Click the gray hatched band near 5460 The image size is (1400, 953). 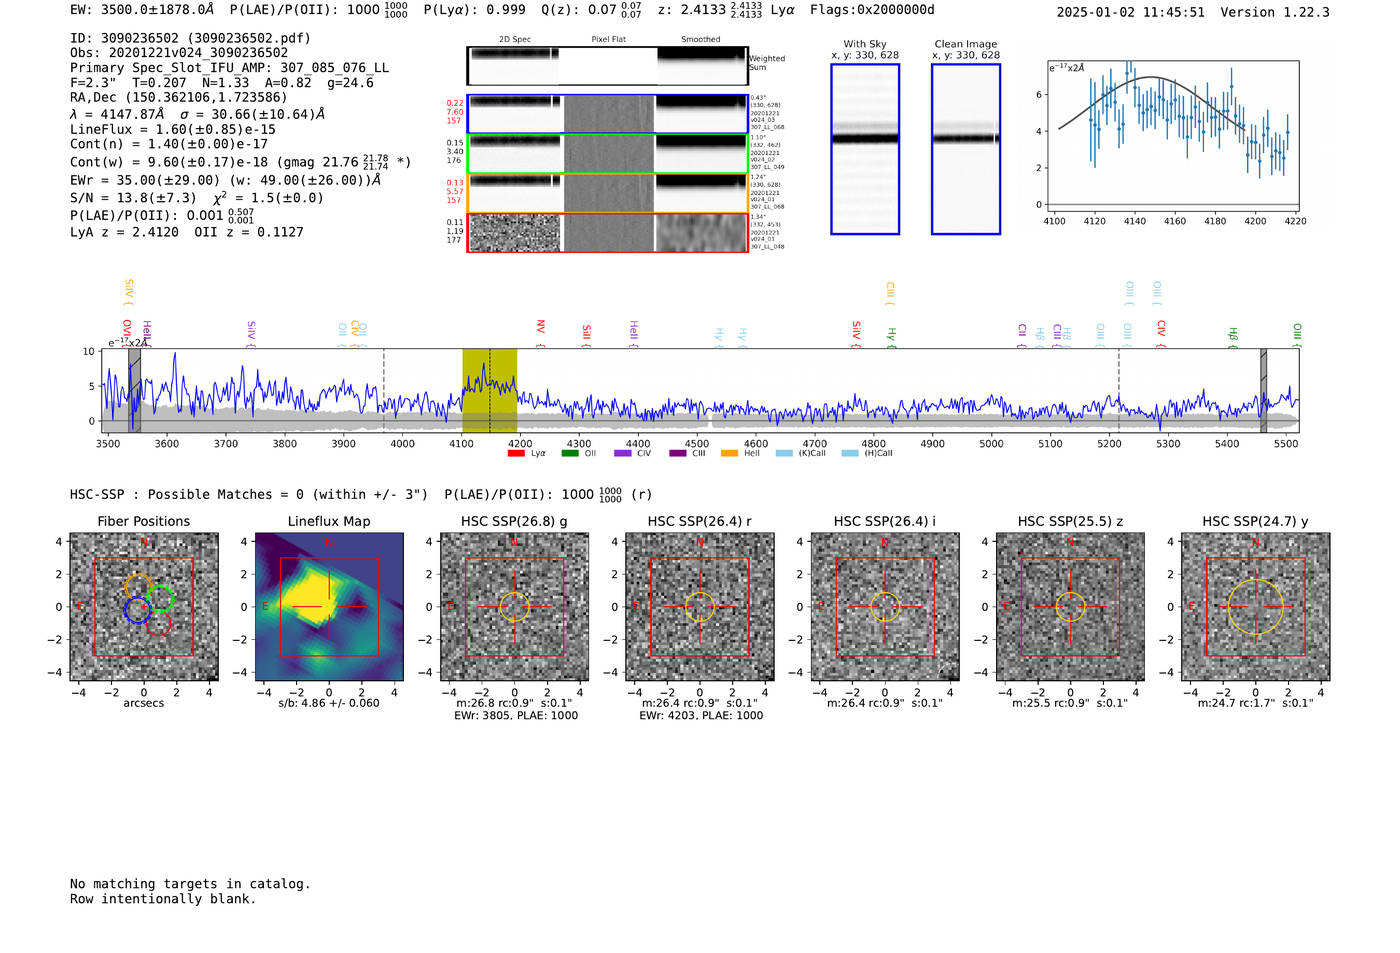coord(1263,390)
